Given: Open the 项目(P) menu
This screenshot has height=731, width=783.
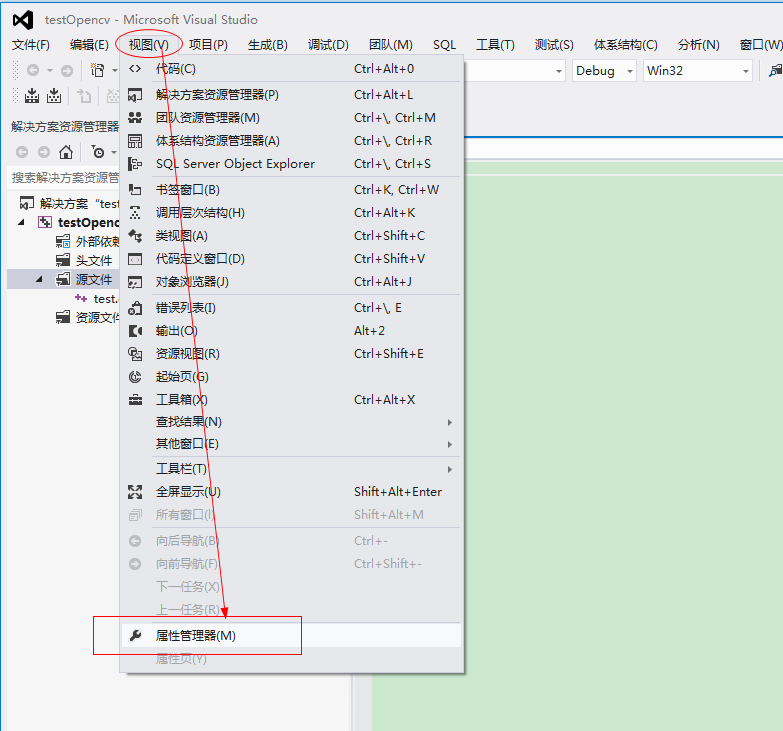Looking at the screenshot, I should tap(208, 44).
